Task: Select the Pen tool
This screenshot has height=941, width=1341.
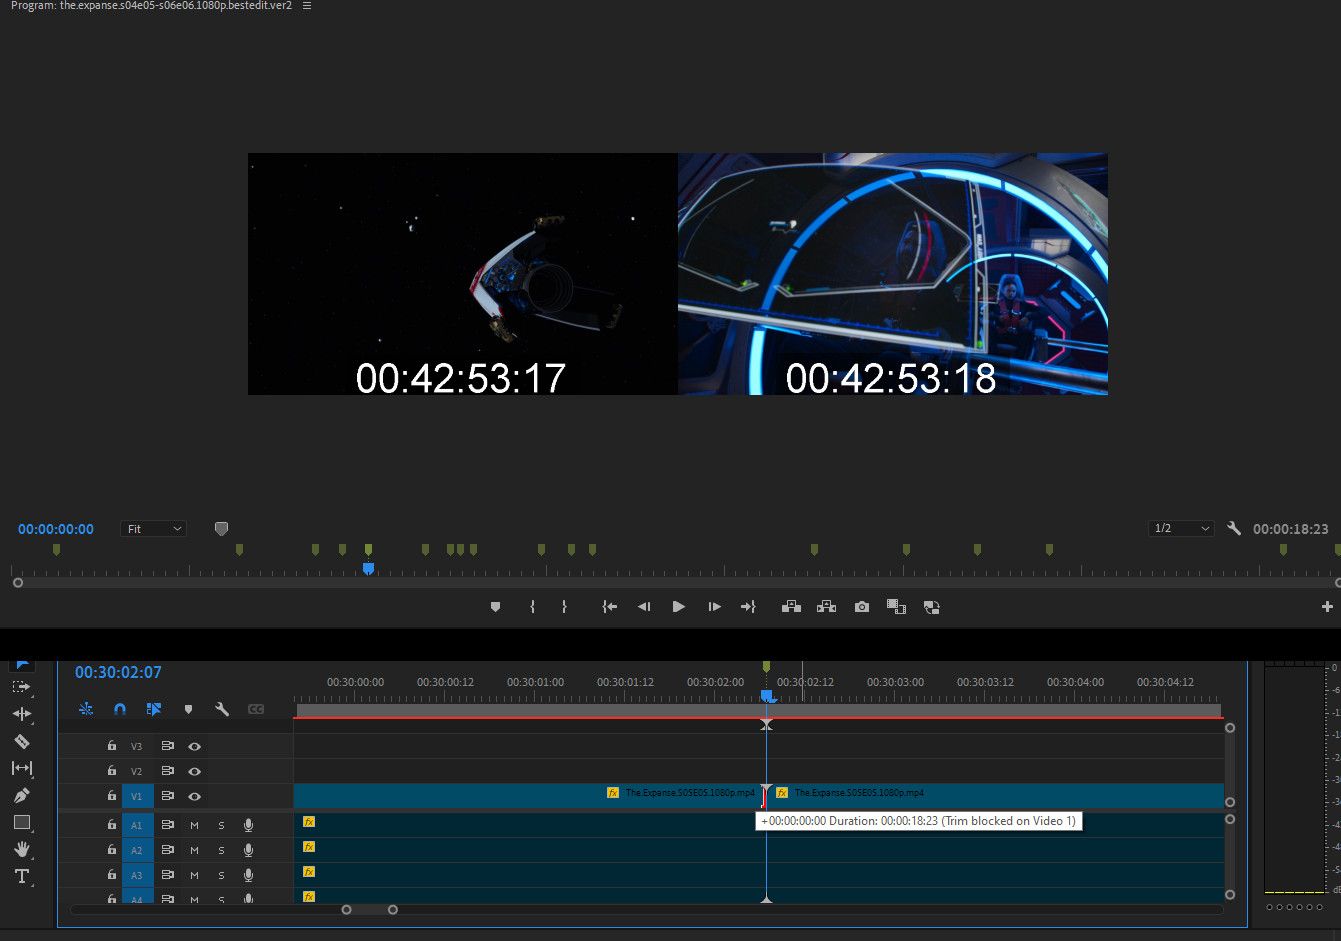Action: (22, 796)
